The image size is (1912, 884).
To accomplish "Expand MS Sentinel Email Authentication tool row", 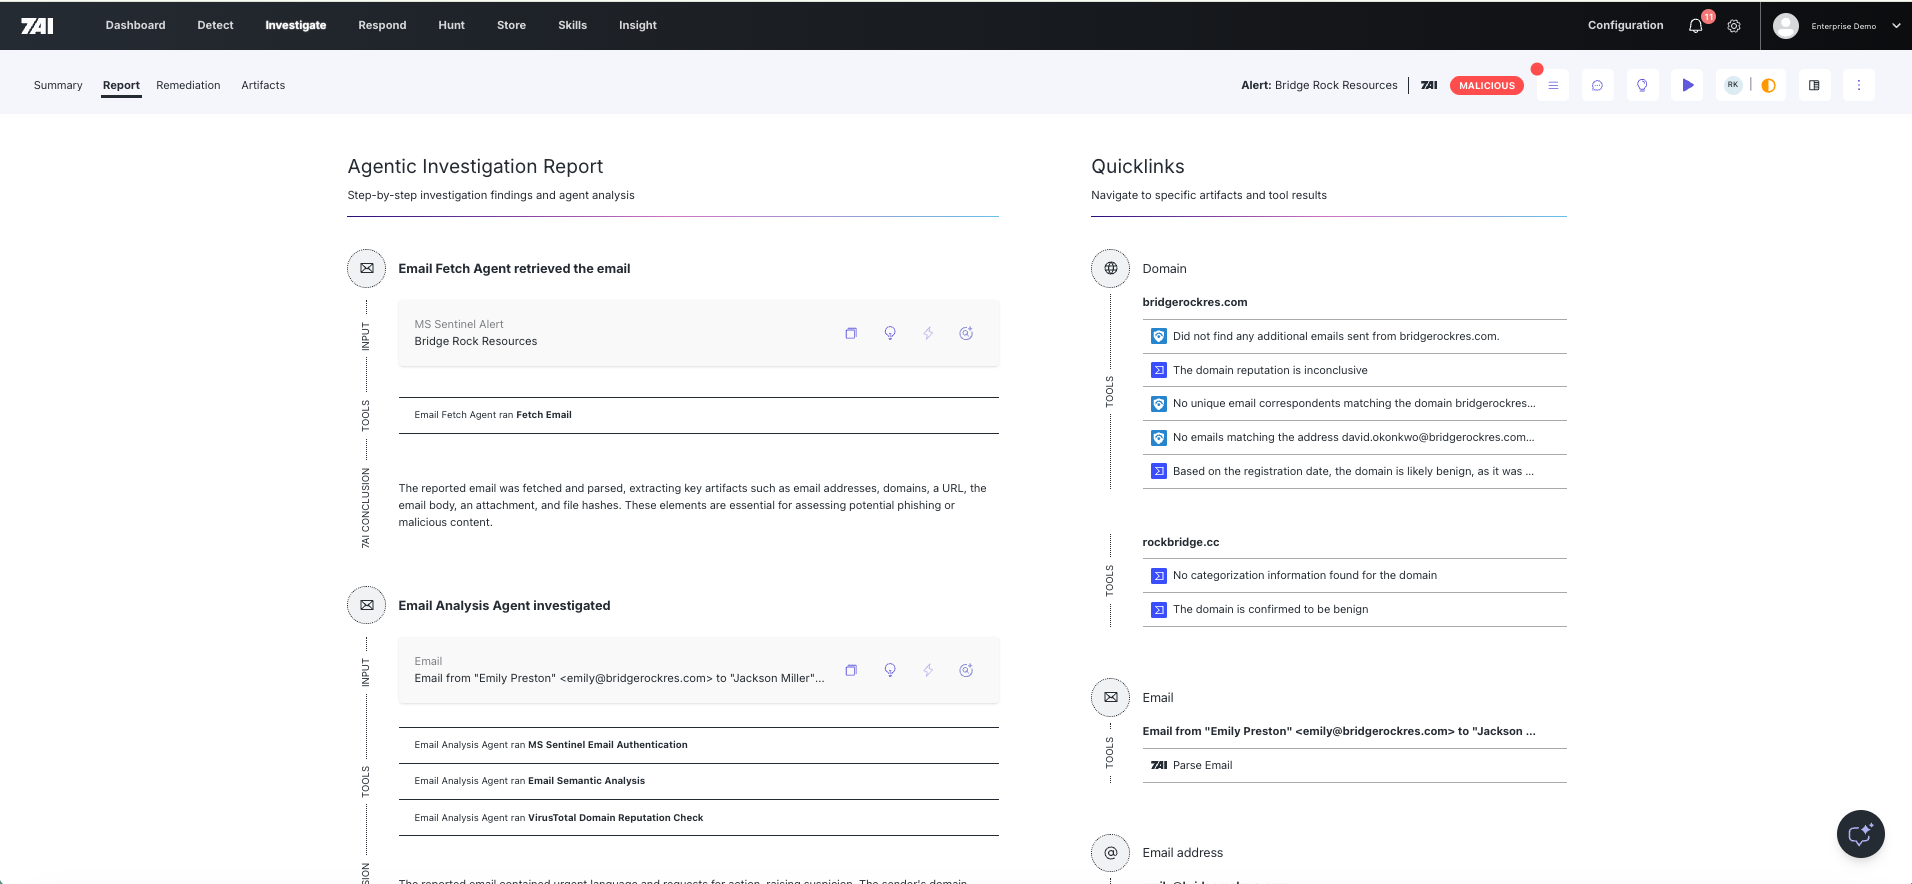I will point(699,745).
